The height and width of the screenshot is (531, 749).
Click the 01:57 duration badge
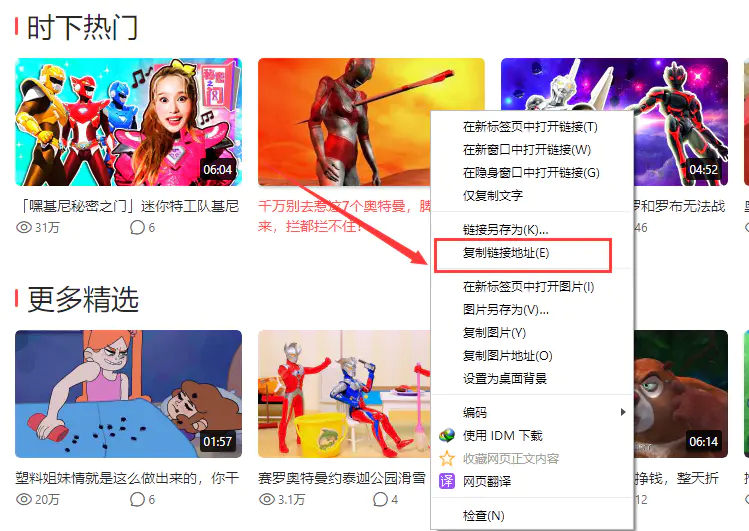[218, 441]
